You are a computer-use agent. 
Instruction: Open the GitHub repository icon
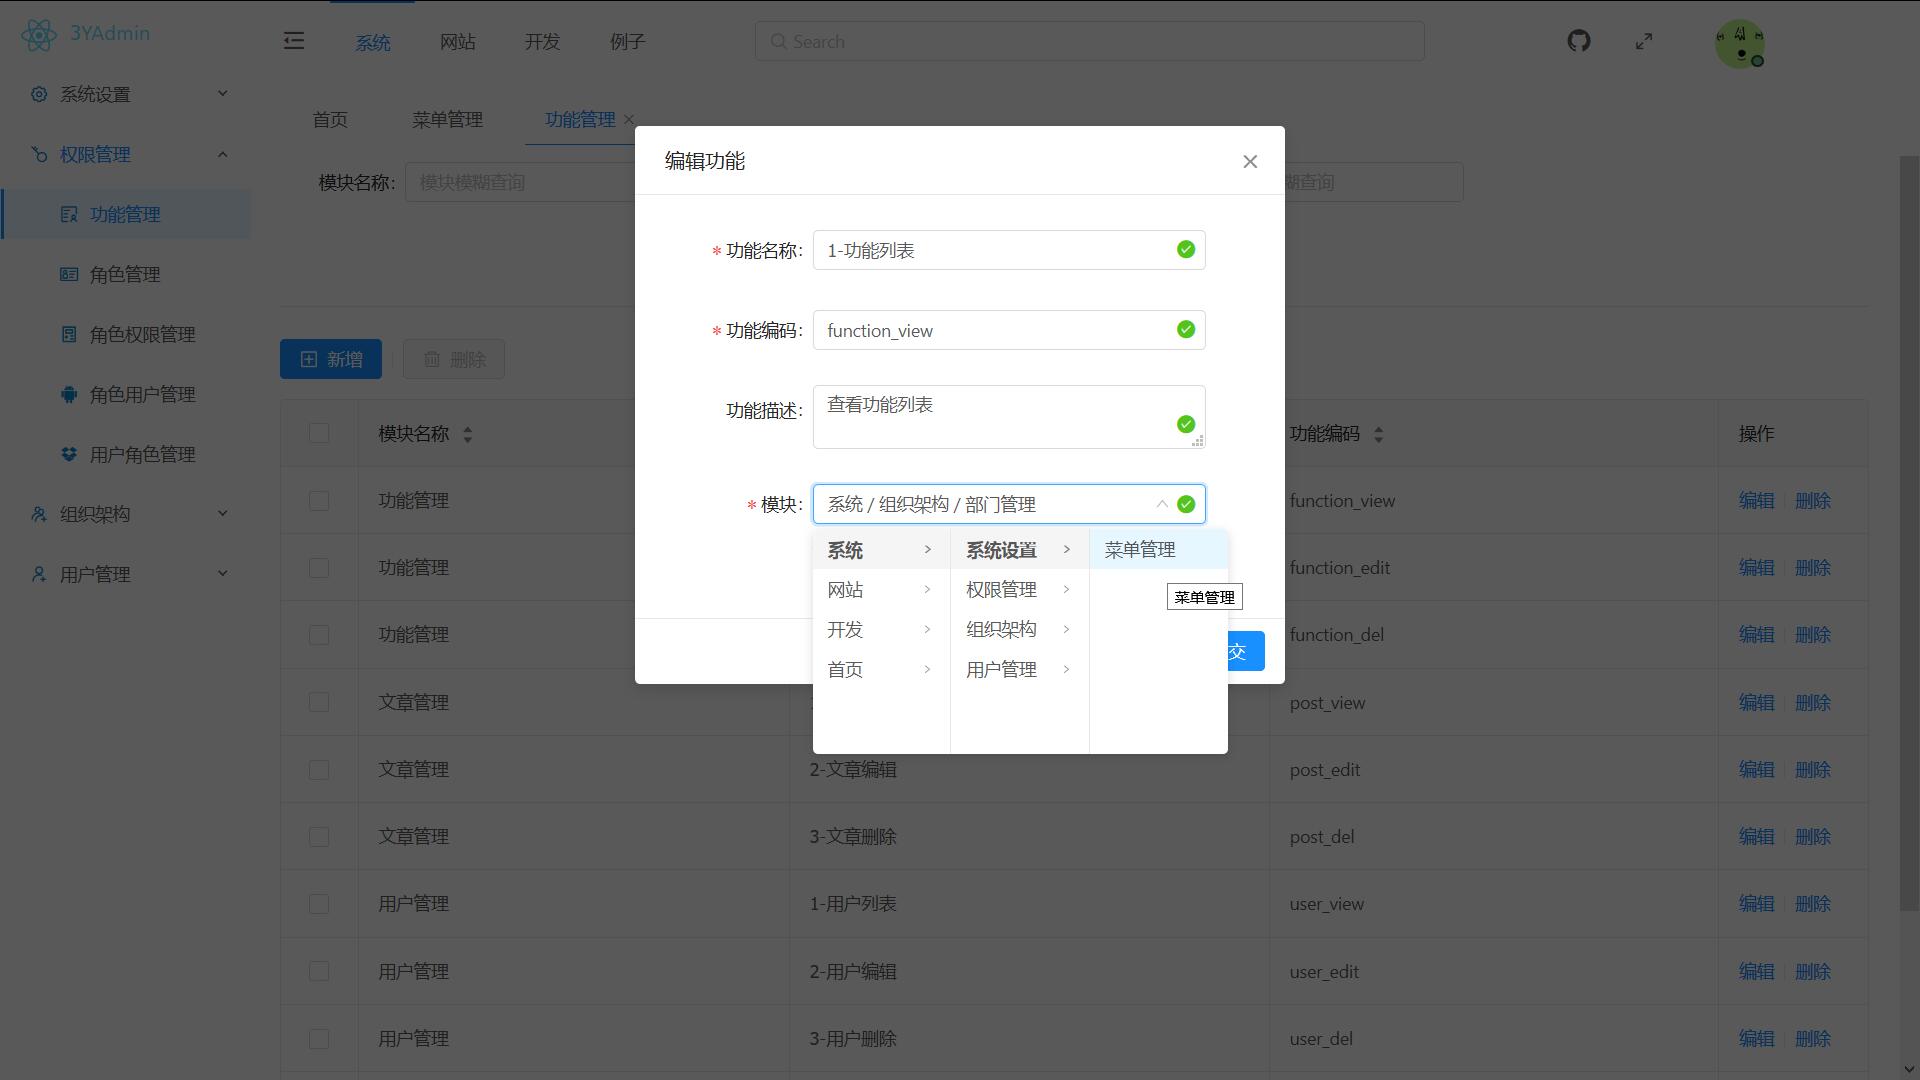1578,41
